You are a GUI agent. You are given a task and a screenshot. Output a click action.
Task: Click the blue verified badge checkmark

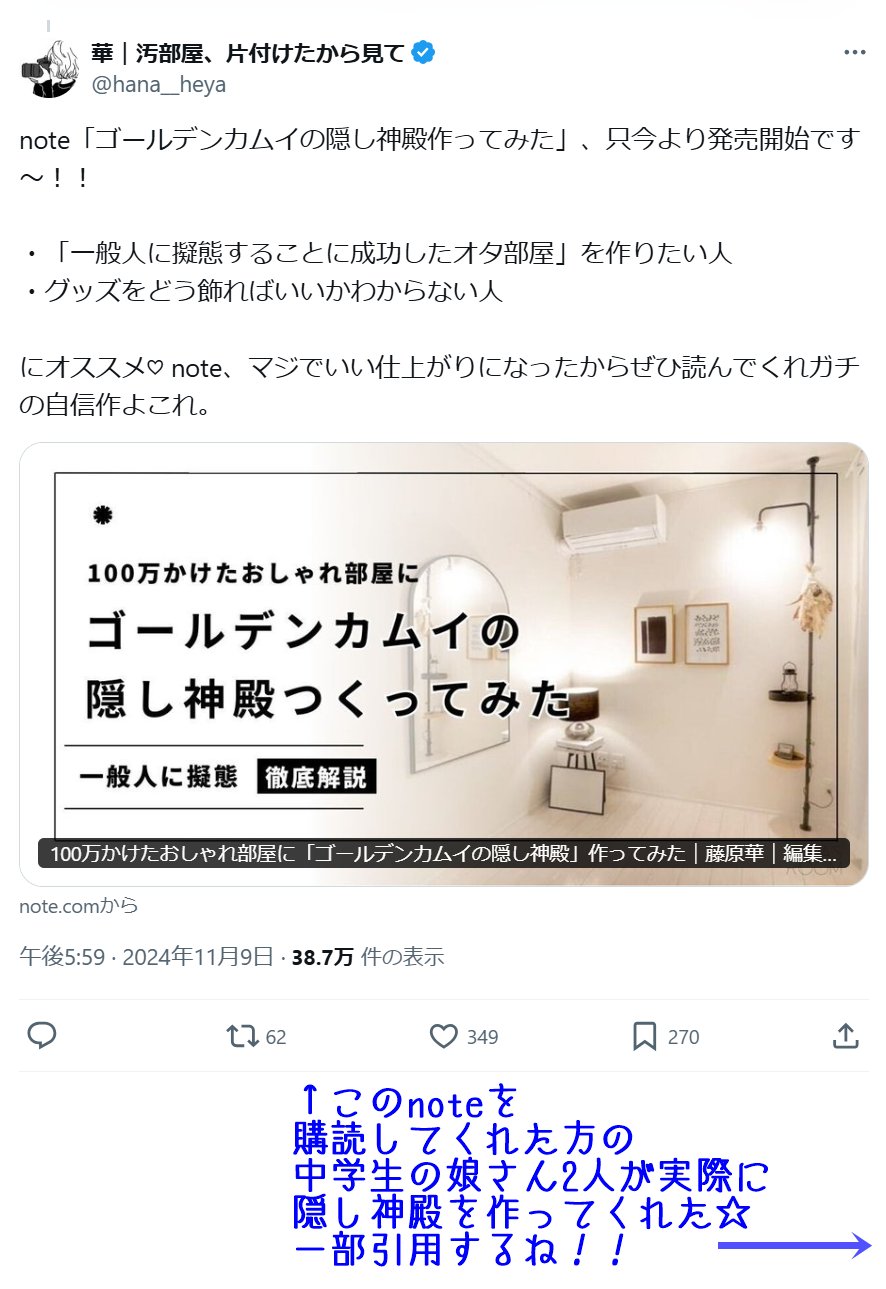424,52
